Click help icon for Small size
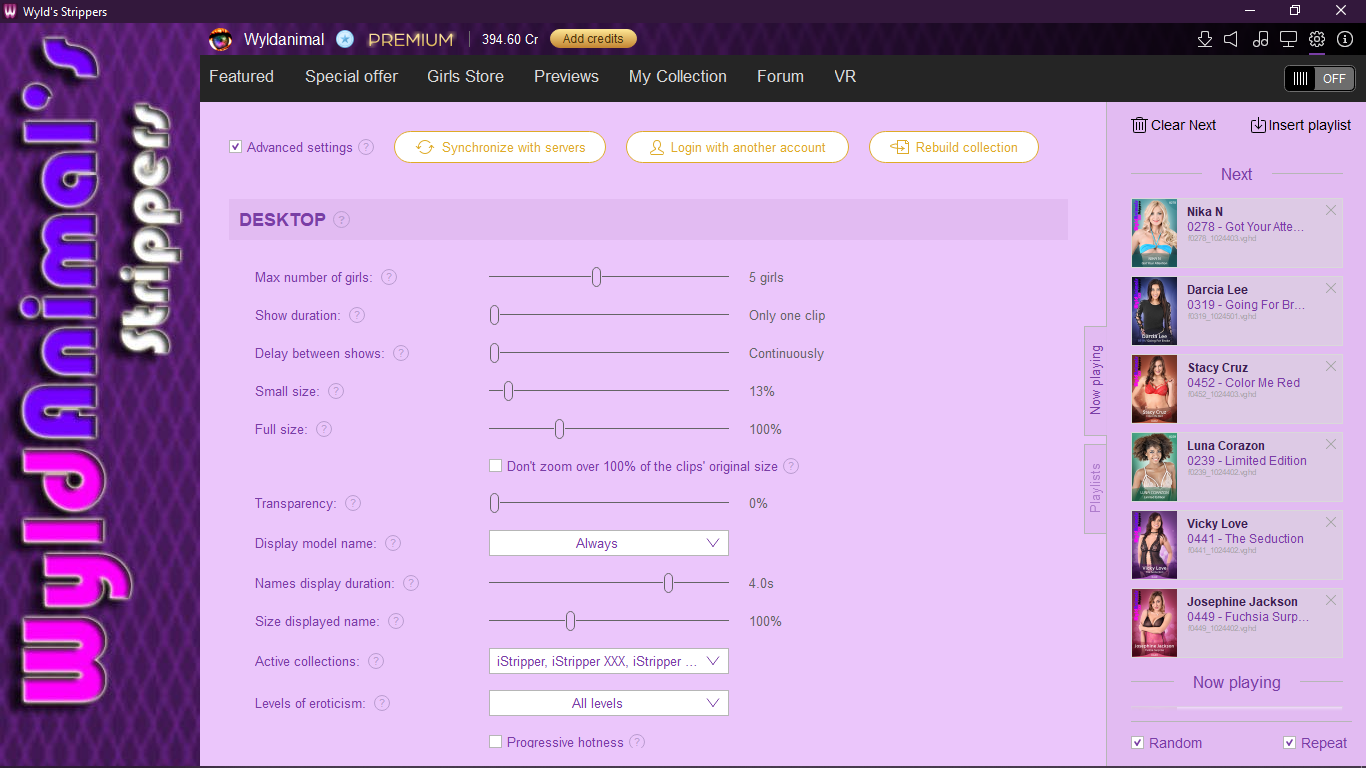 336,391
